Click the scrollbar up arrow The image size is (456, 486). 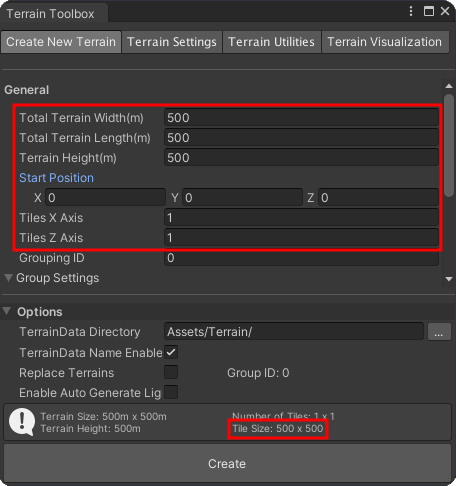[x=449, y=86]
